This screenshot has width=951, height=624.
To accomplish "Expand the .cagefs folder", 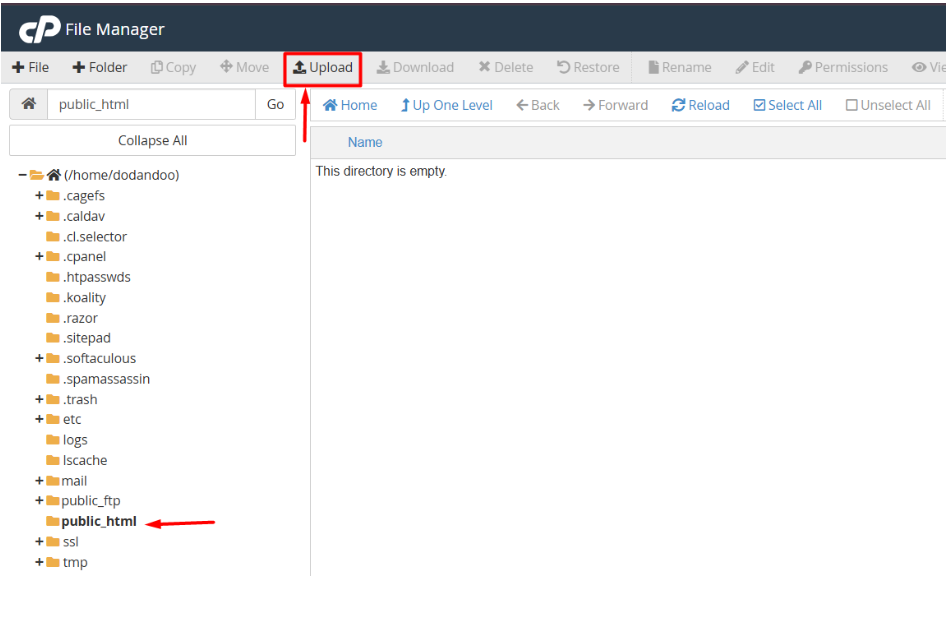I will point(39,196).
